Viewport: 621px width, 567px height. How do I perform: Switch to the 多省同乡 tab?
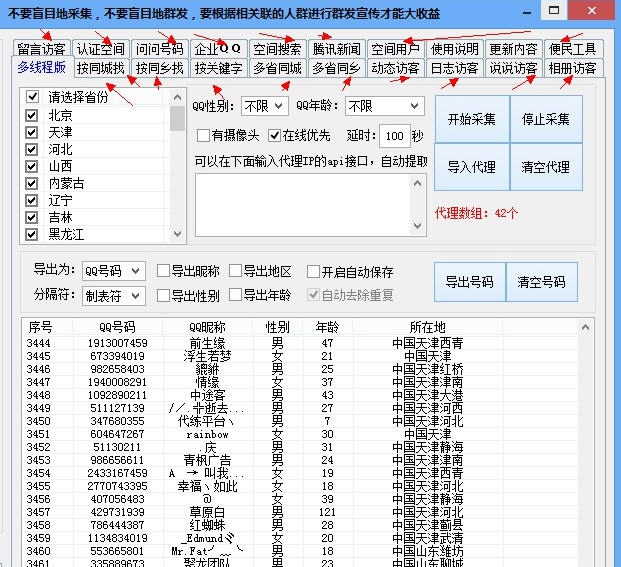[x=336, y=68]
